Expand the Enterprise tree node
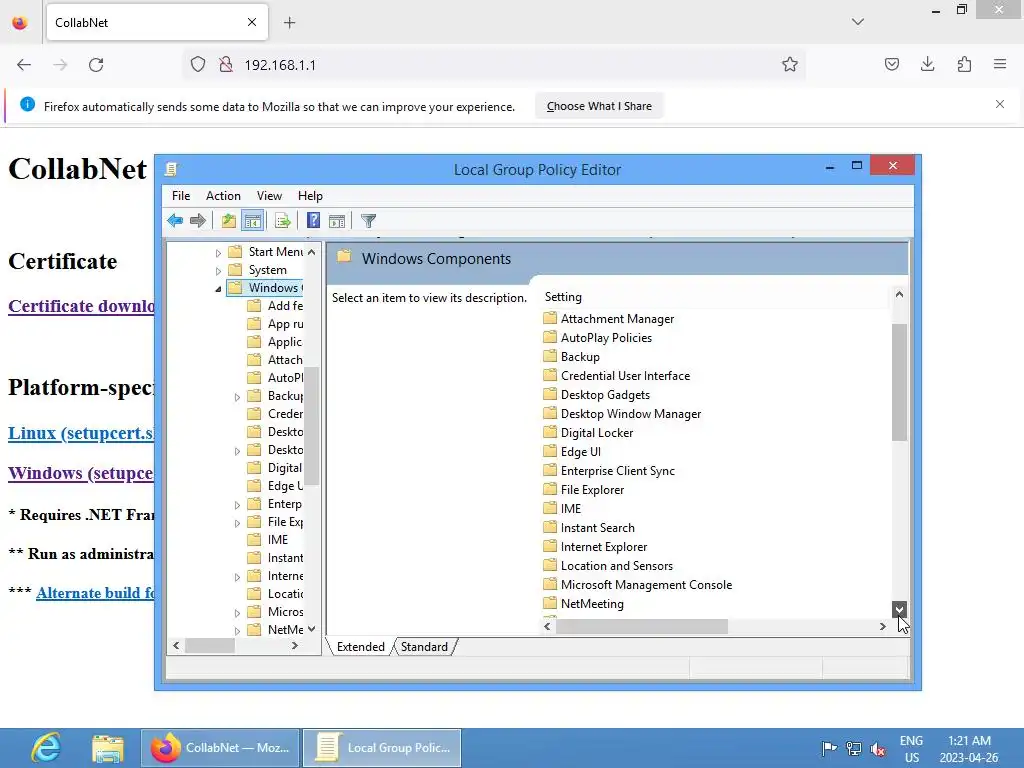The height and width of the screenshot is (768, 1024). [x=237, y=504]
